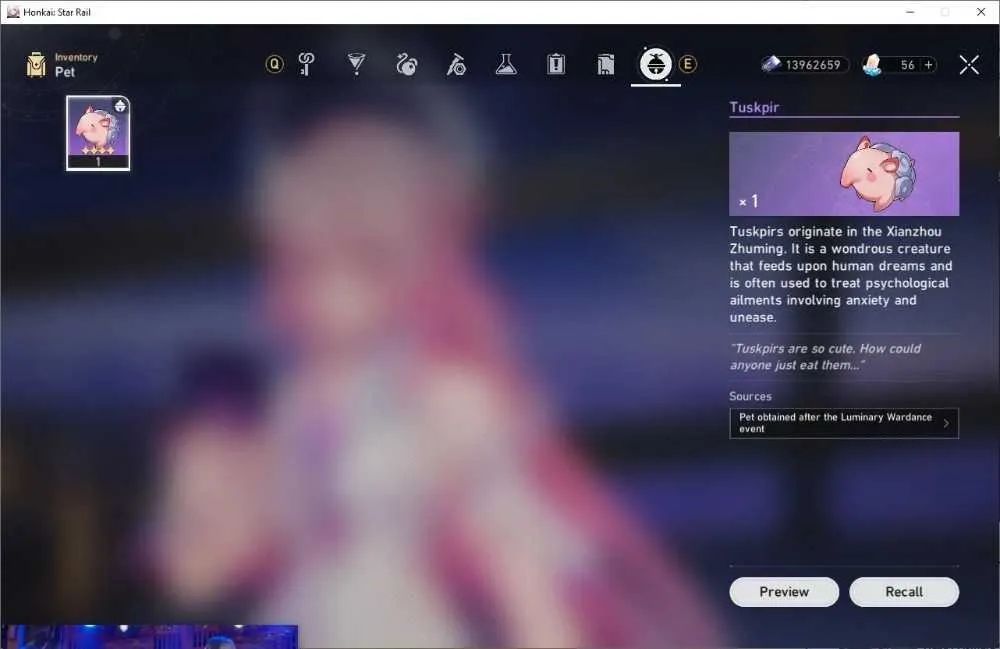The image size is (1000, 649).
Task: Click the Credits currency icon beside 13962659
Action: click(772, 64)
